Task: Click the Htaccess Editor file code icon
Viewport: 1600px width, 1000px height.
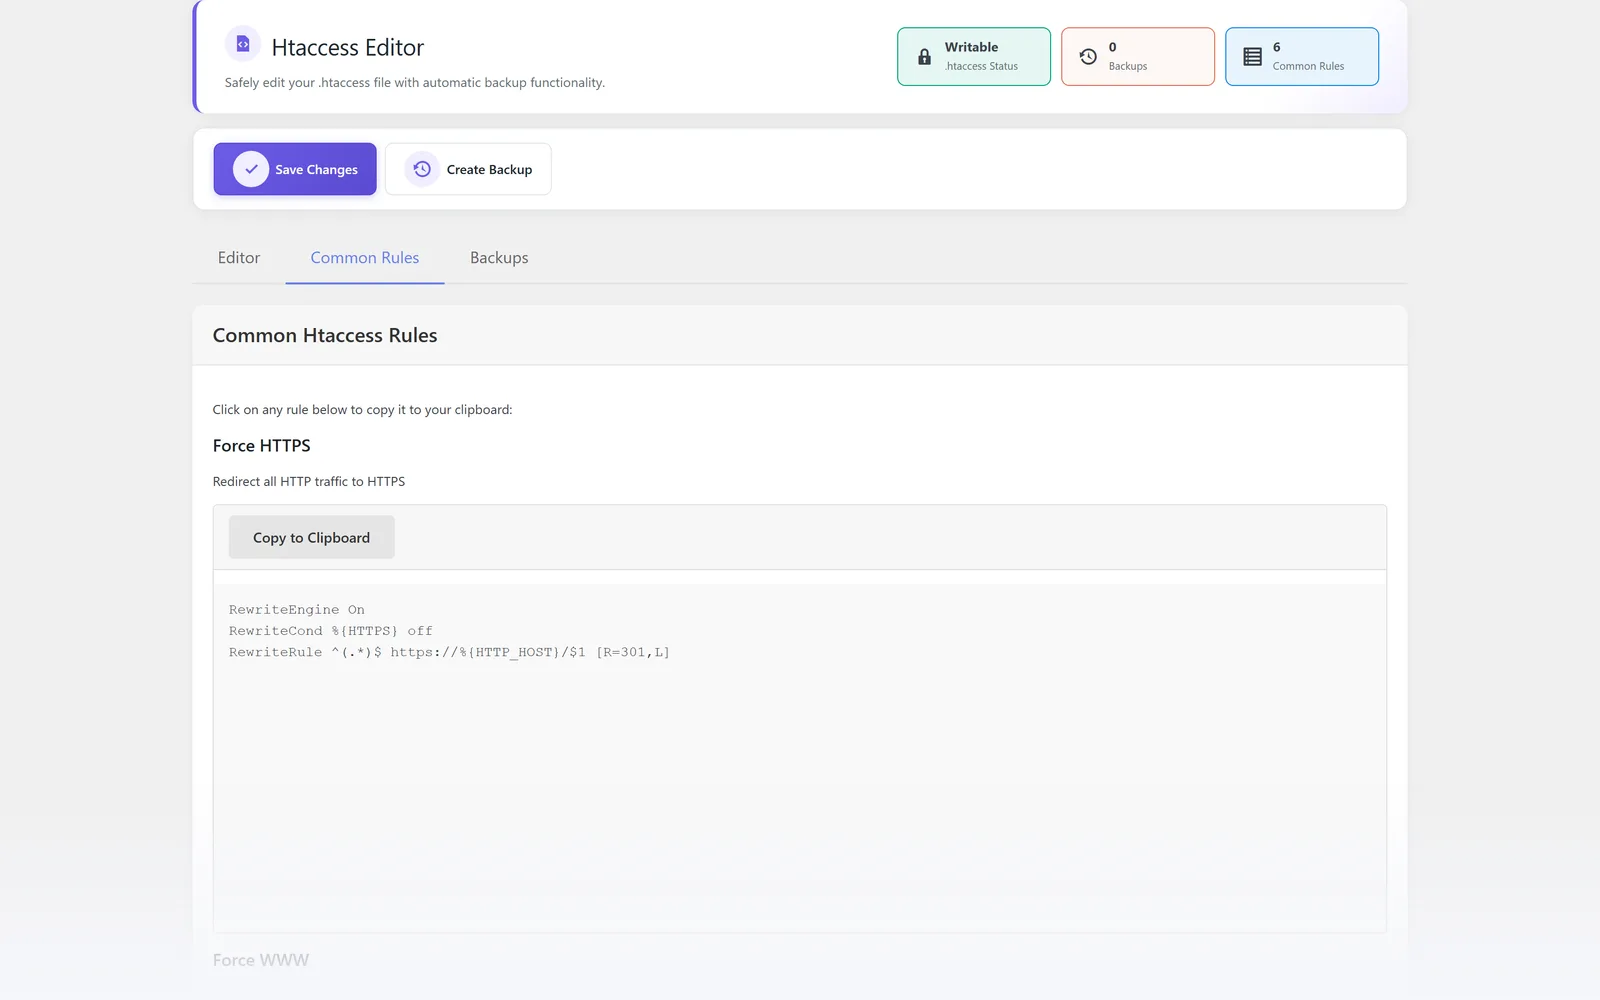Action: (243, 44)
